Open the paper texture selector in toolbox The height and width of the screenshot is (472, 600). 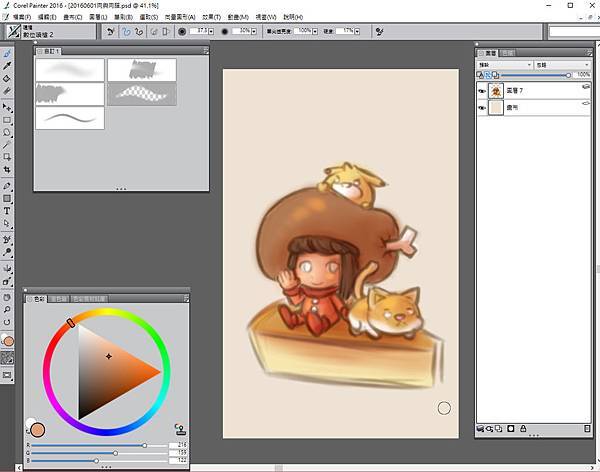[7, 358]
